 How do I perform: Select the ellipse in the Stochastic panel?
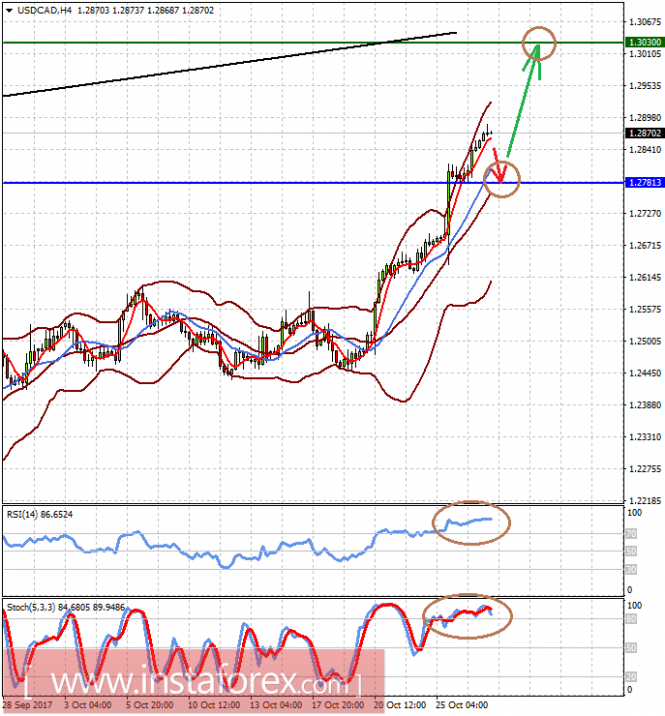click(x=467, y=616)
